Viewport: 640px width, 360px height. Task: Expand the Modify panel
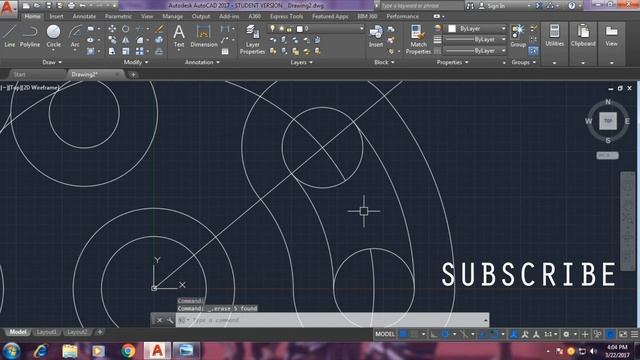pos(136,62)
